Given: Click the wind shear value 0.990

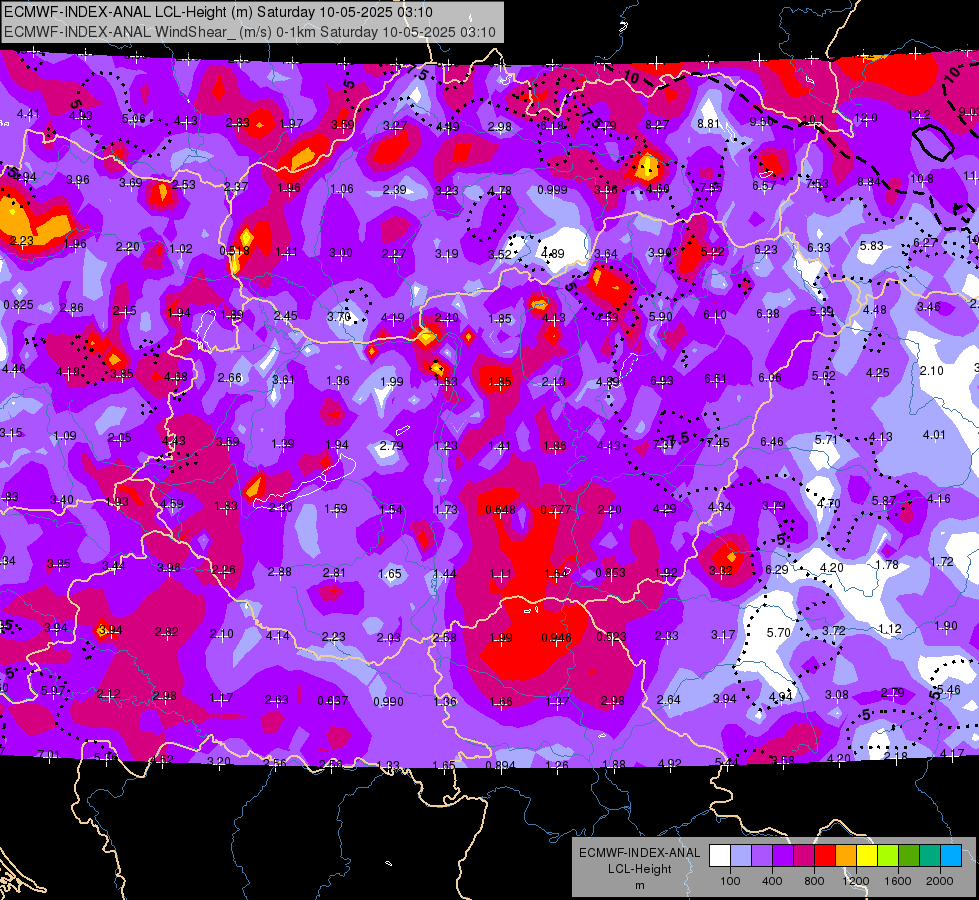Looking at the screenshot, I should click(x=388, y=701).
